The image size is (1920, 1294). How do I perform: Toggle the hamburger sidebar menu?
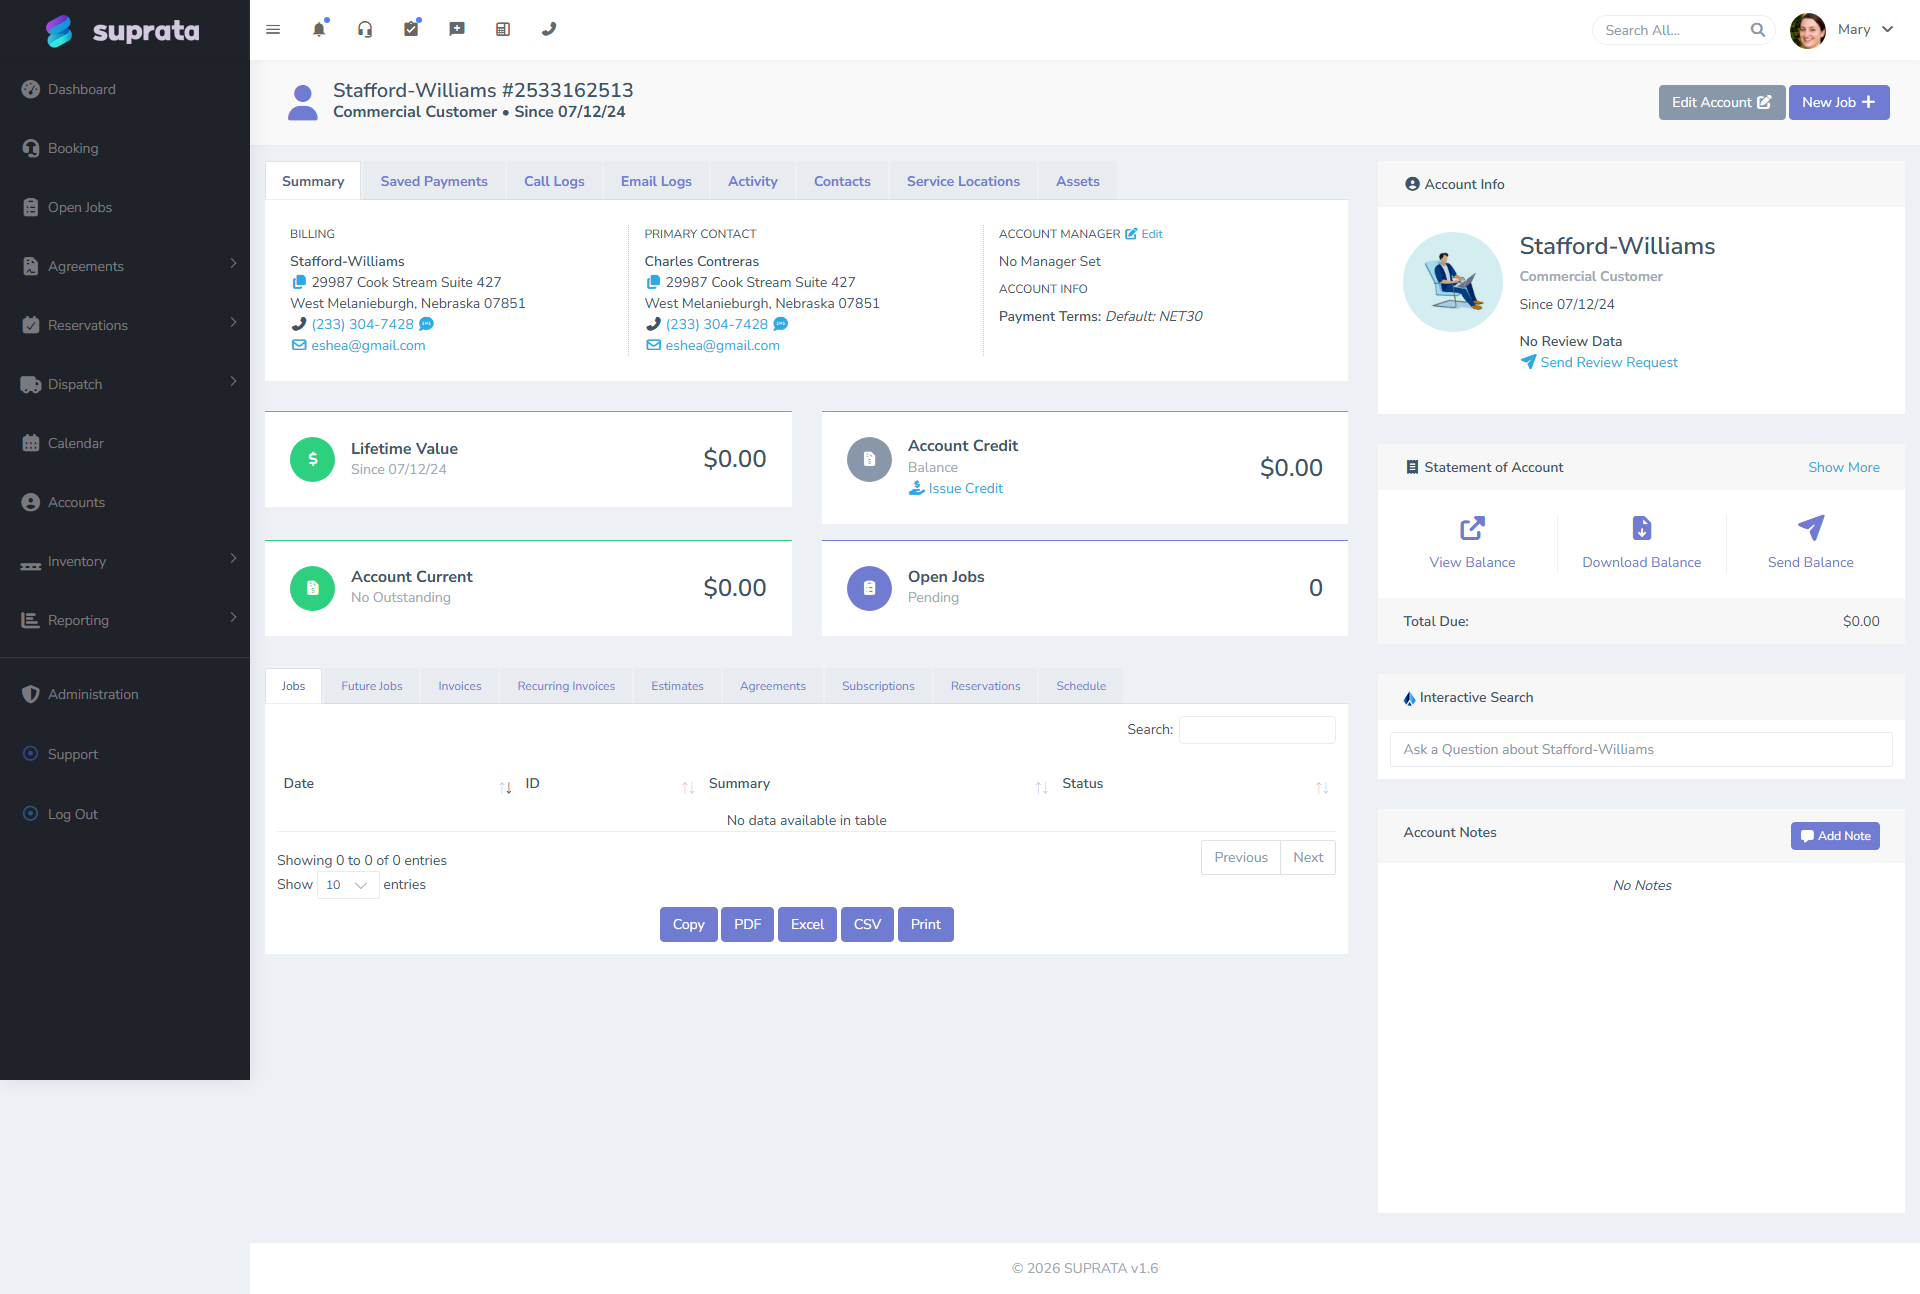coord(273,30)
